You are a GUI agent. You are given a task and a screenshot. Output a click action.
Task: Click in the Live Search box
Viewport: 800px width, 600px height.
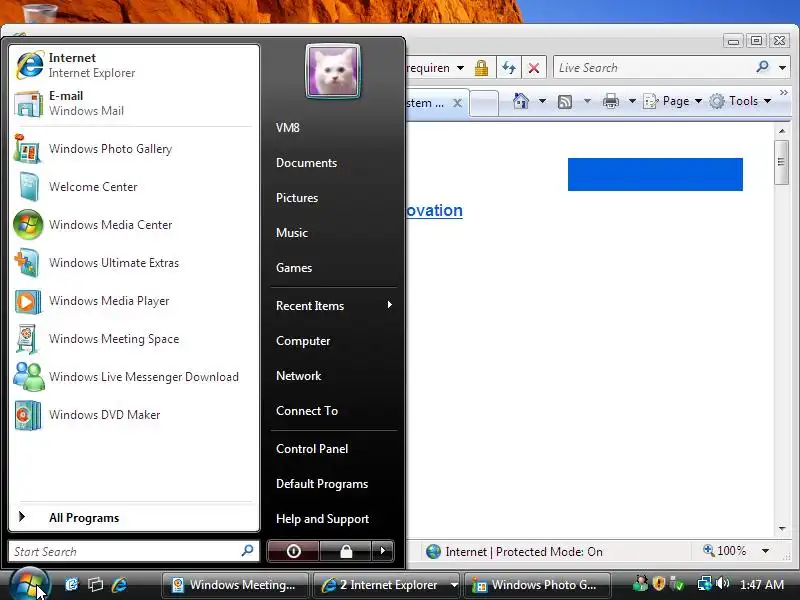coord(653,67)
